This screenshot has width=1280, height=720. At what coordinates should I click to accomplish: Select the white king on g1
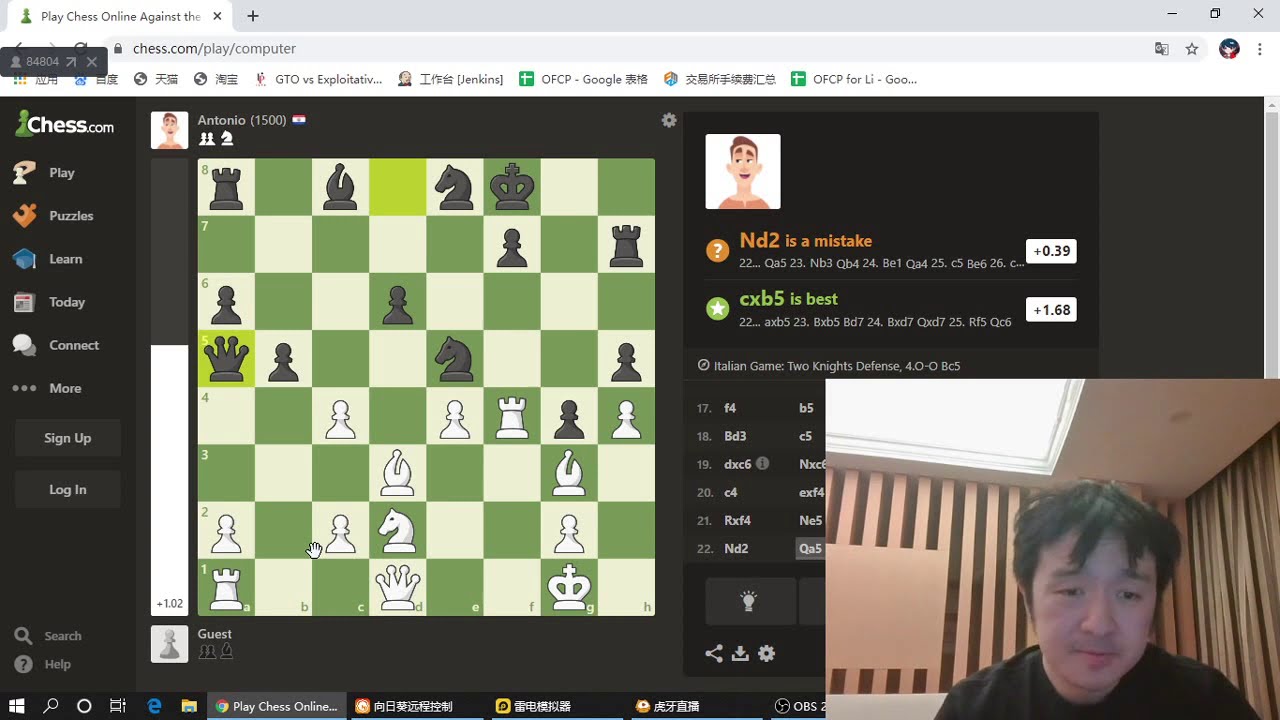[x=569, y=587]
